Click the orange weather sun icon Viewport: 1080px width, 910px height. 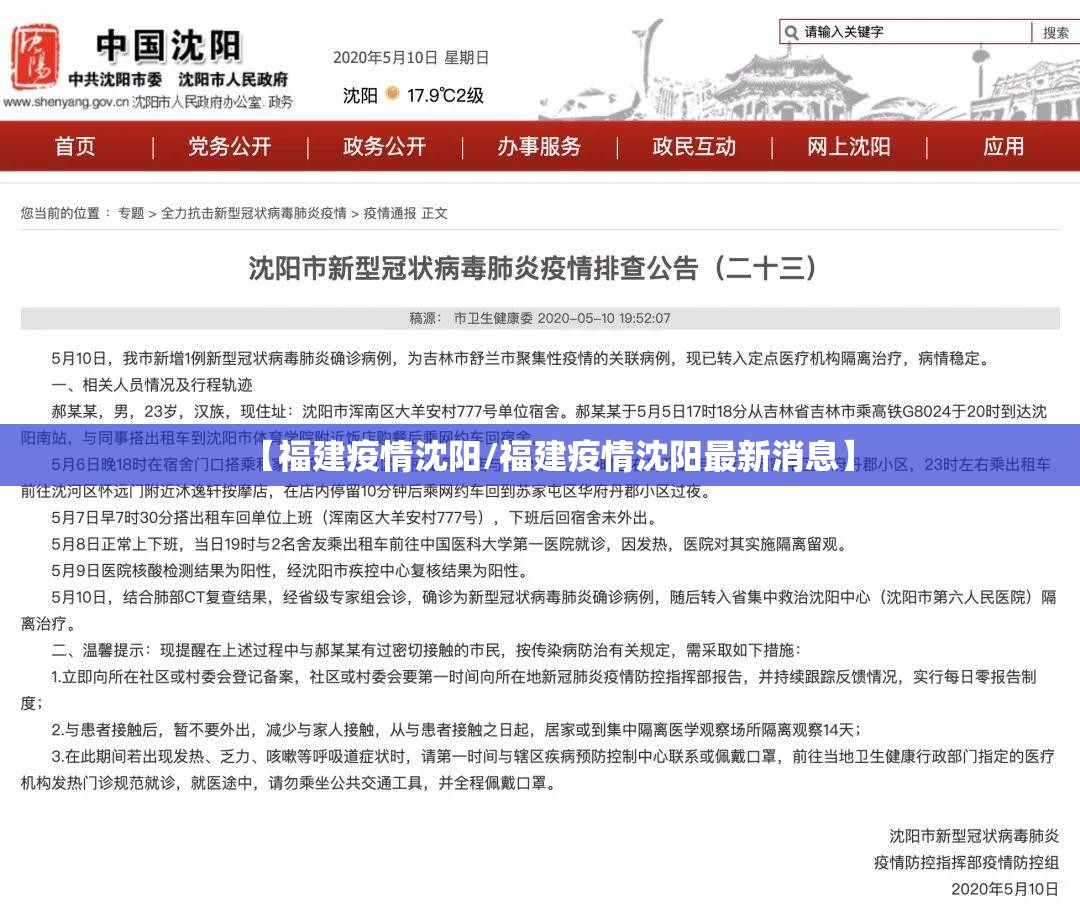pyautogui.click(x=392, y=94)
